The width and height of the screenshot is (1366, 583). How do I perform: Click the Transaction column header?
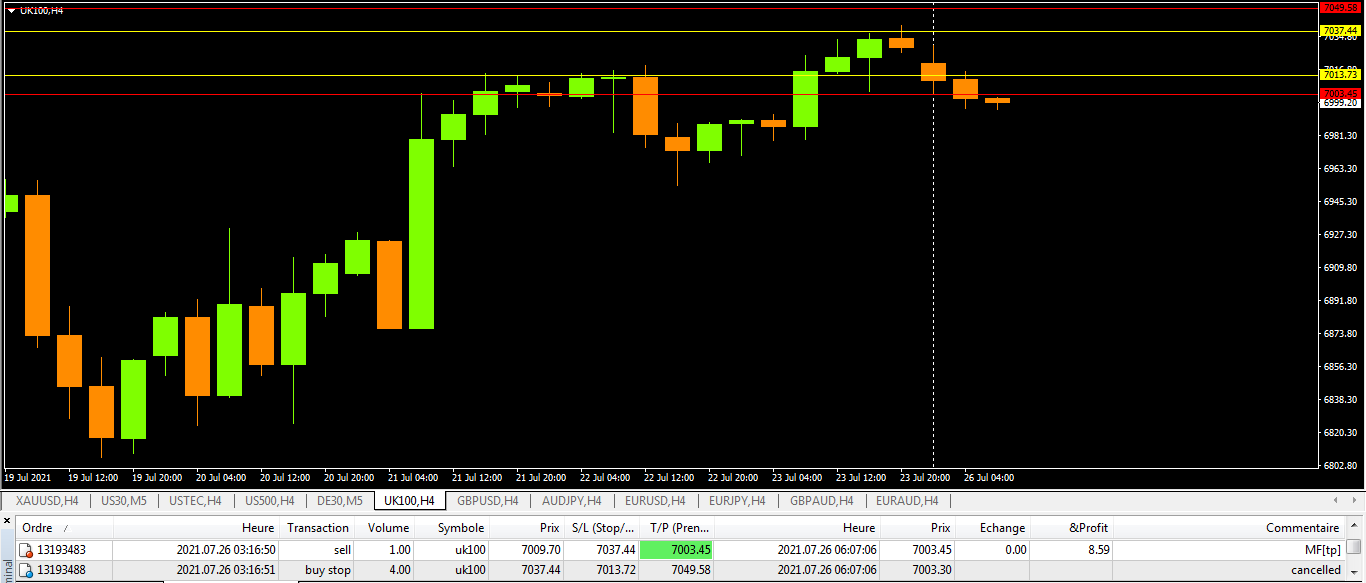tap(318, 528)
